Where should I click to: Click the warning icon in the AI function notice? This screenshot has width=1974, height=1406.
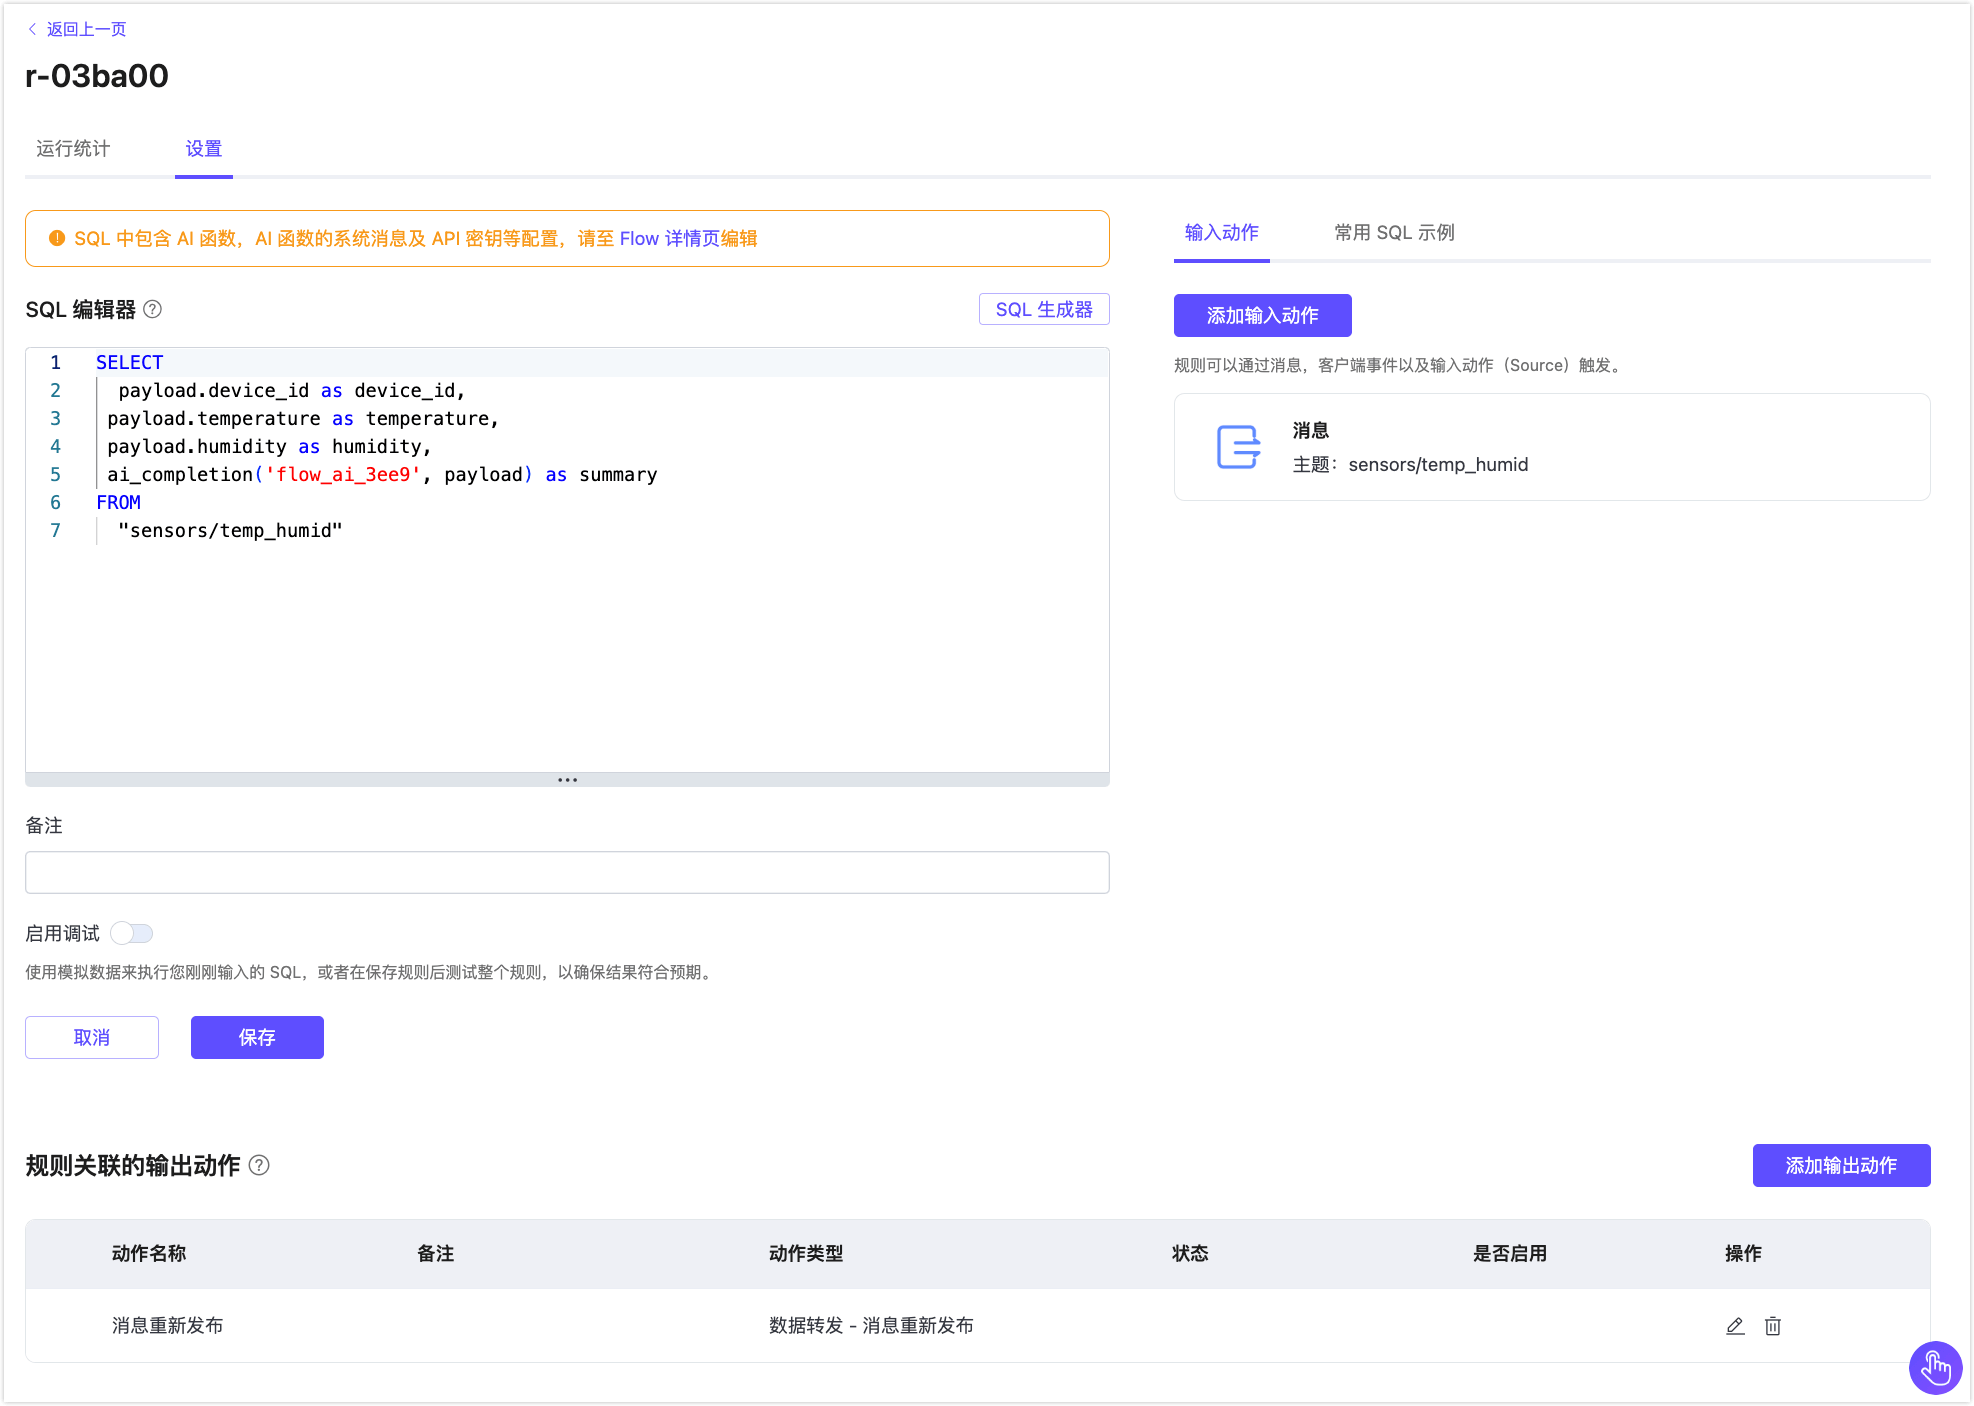[x=57, y=238]
